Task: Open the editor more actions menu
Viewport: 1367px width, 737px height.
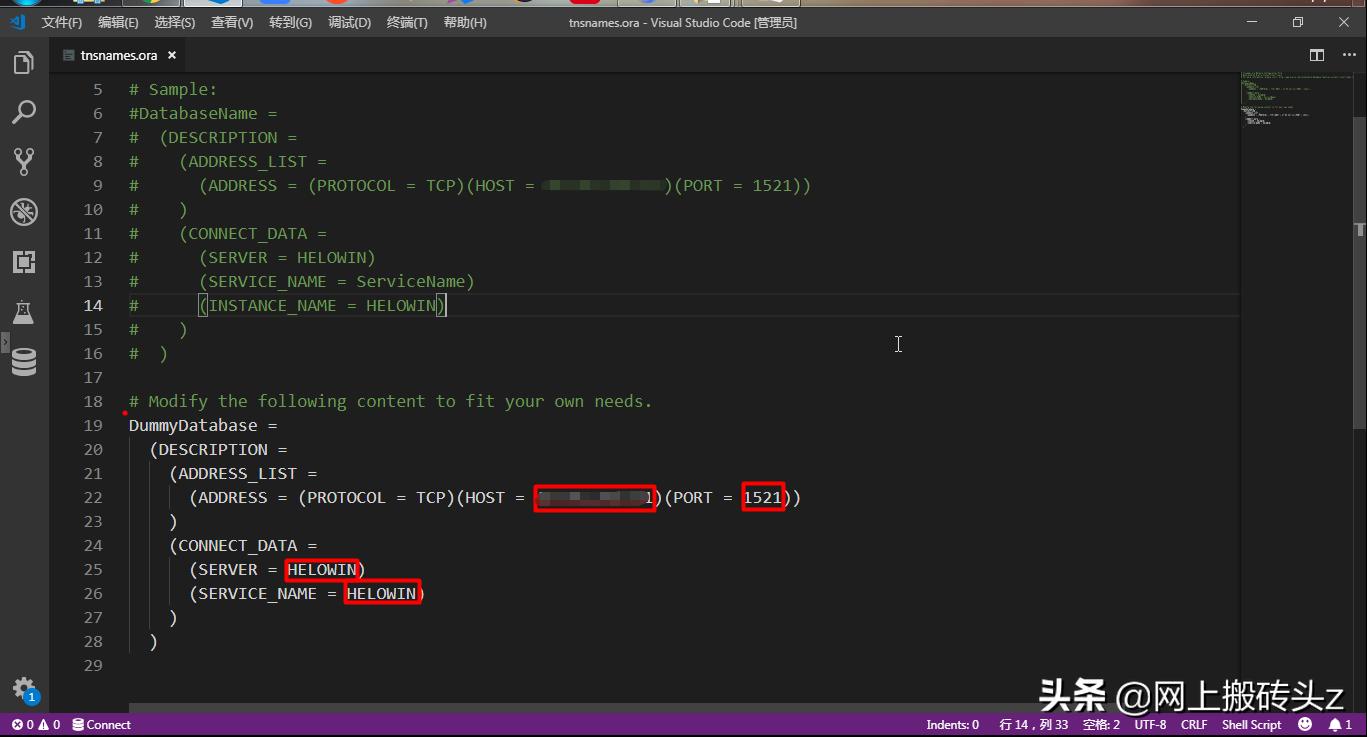Action: pyautogui.click(x=1349, y=55)
